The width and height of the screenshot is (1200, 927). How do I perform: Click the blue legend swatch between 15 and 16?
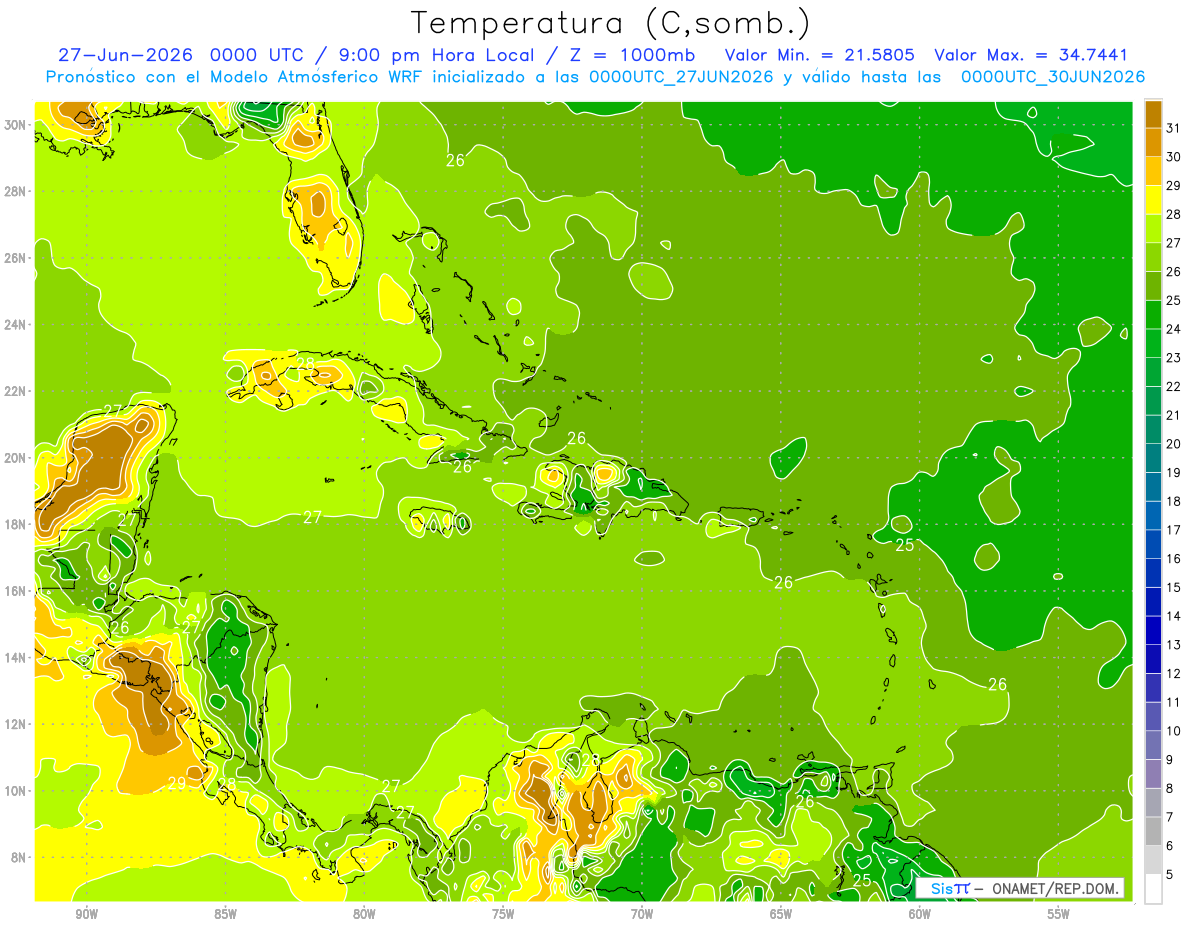coord(1153,573)
